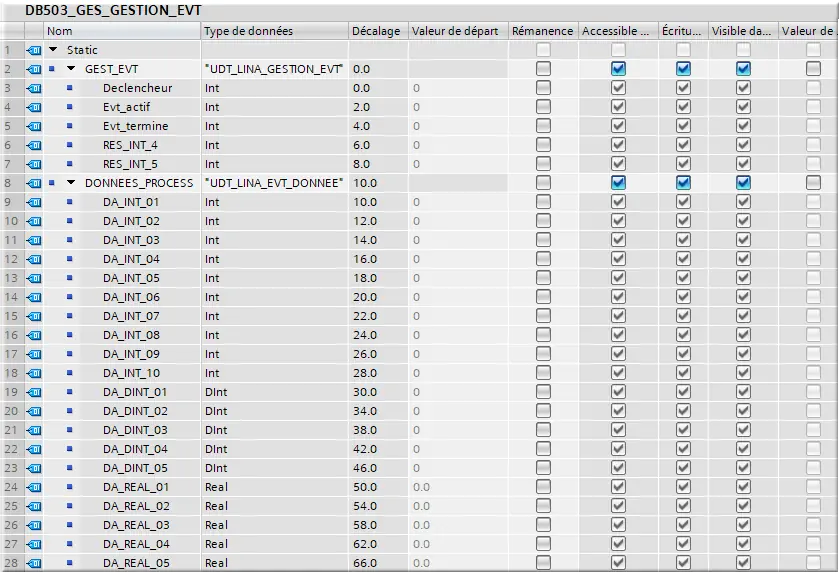The image size is (839, 572).
Task: Click start value field of Evt_actif
Action: coord(458,107)
